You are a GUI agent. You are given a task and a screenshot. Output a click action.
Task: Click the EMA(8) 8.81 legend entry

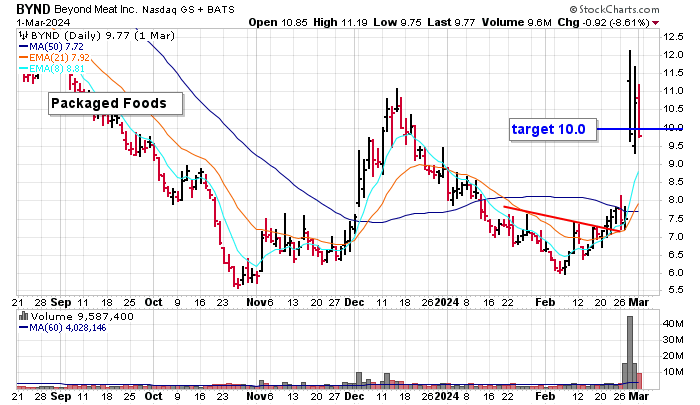pyautogui.click(x=51, y=69)
